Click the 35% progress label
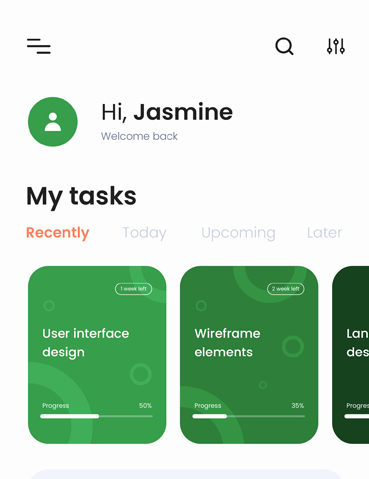The height and width of the screenshot is (479, 369). tap(298, 406)
